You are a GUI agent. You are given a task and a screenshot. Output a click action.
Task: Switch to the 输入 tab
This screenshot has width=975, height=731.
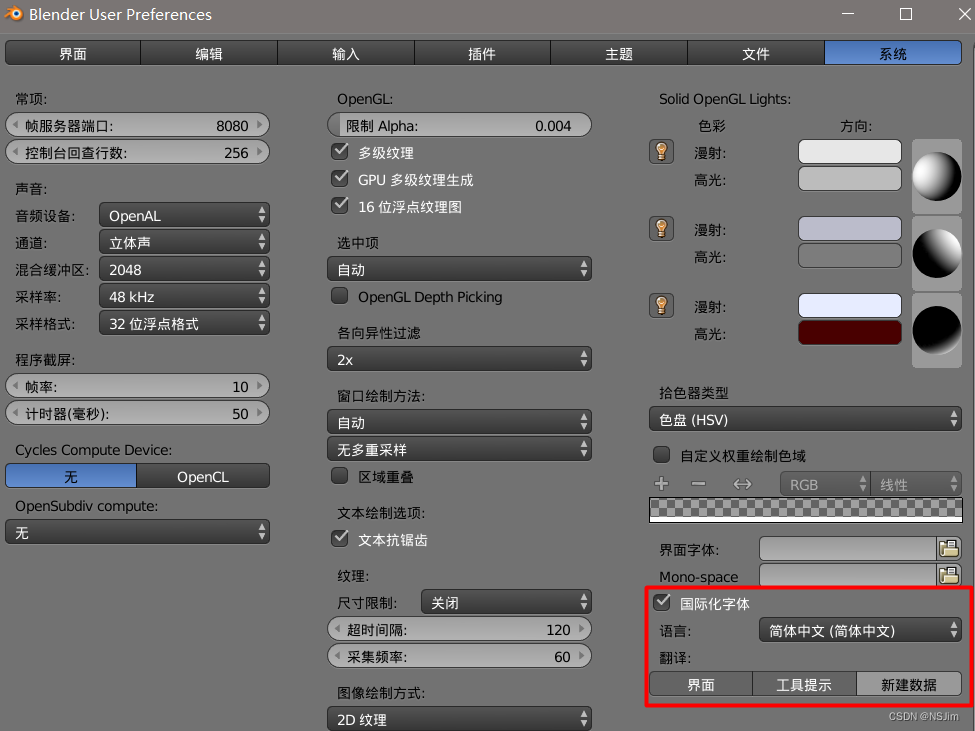(346, 53)
